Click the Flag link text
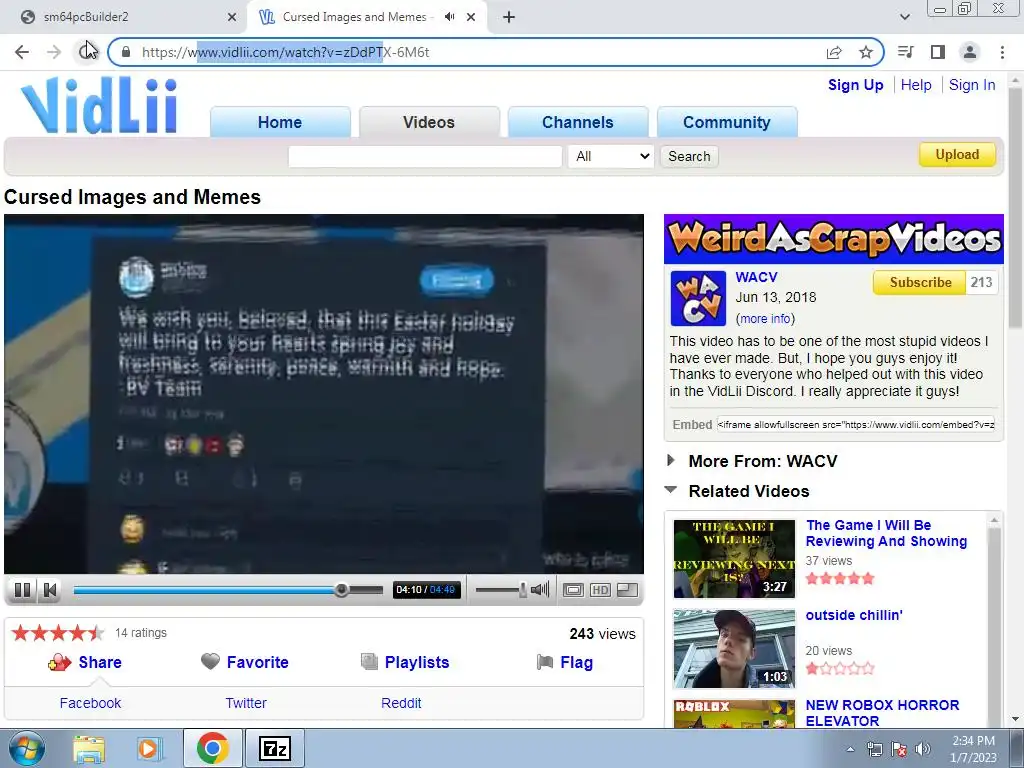Image resolution: width=1024 pixels, height=768 pixels. (x=577, y=662)
